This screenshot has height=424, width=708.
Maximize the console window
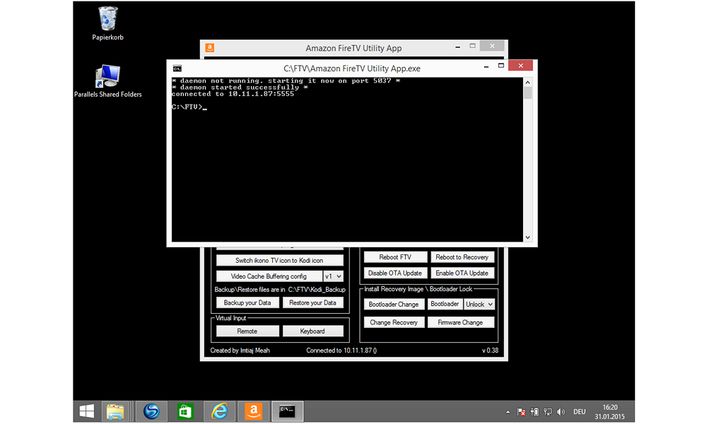pos(501,66)
